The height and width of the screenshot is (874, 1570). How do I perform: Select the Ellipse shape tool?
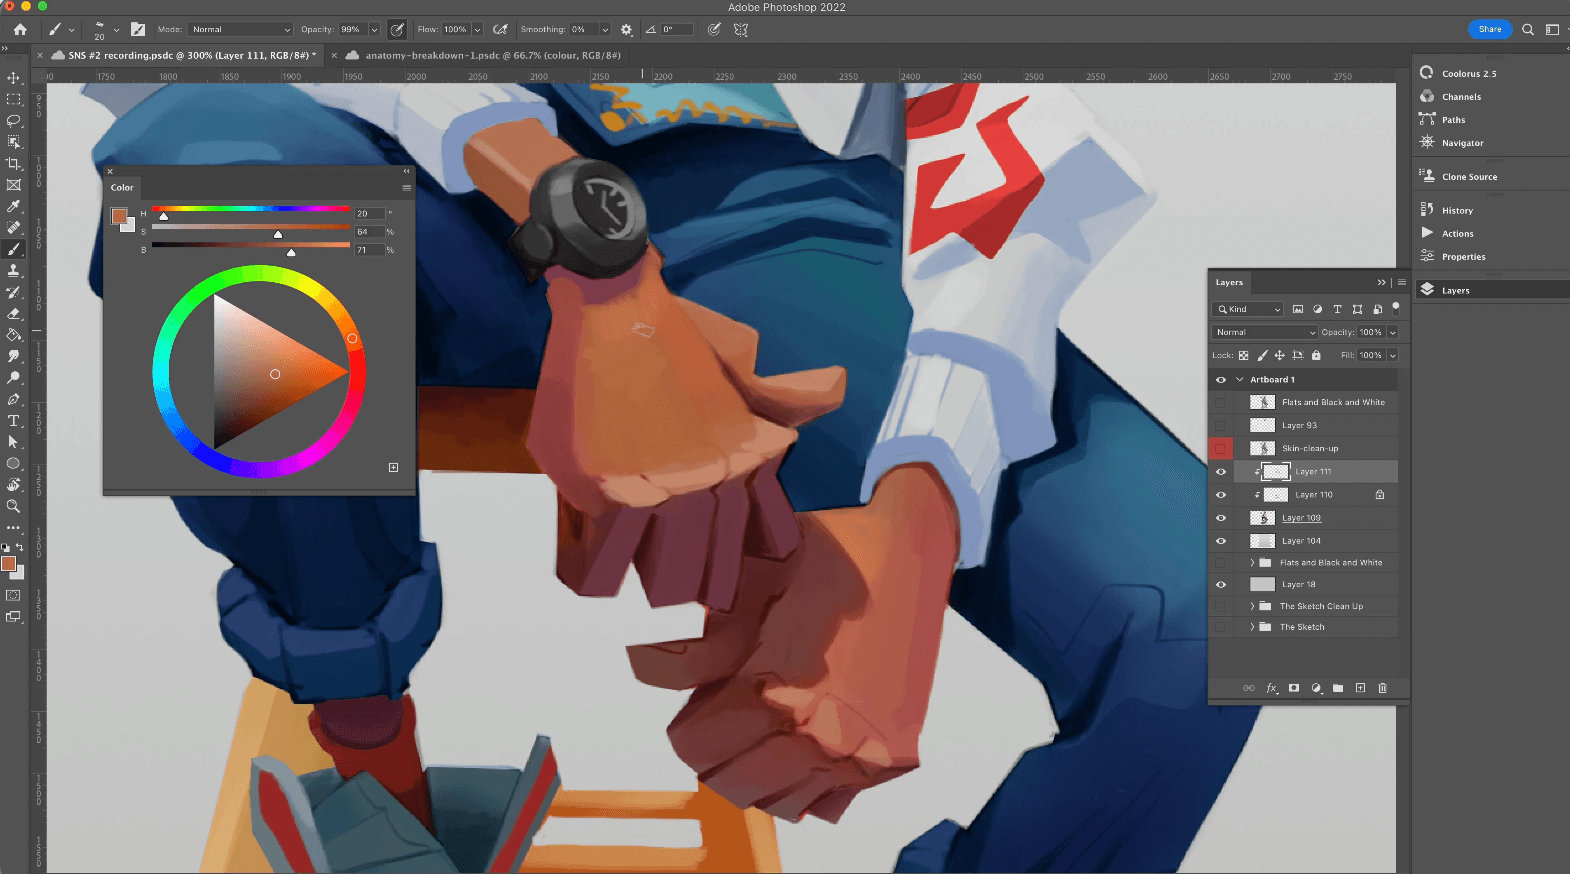click(14, 464)
